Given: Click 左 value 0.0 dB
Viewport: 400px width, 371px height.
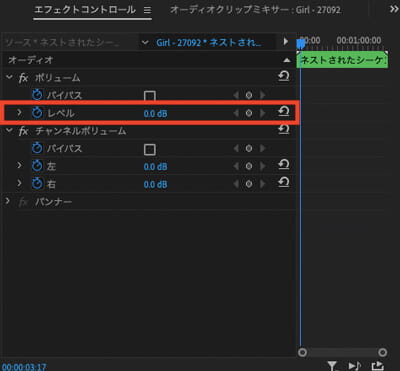Looking at the screenshot, I should [156, 167].
